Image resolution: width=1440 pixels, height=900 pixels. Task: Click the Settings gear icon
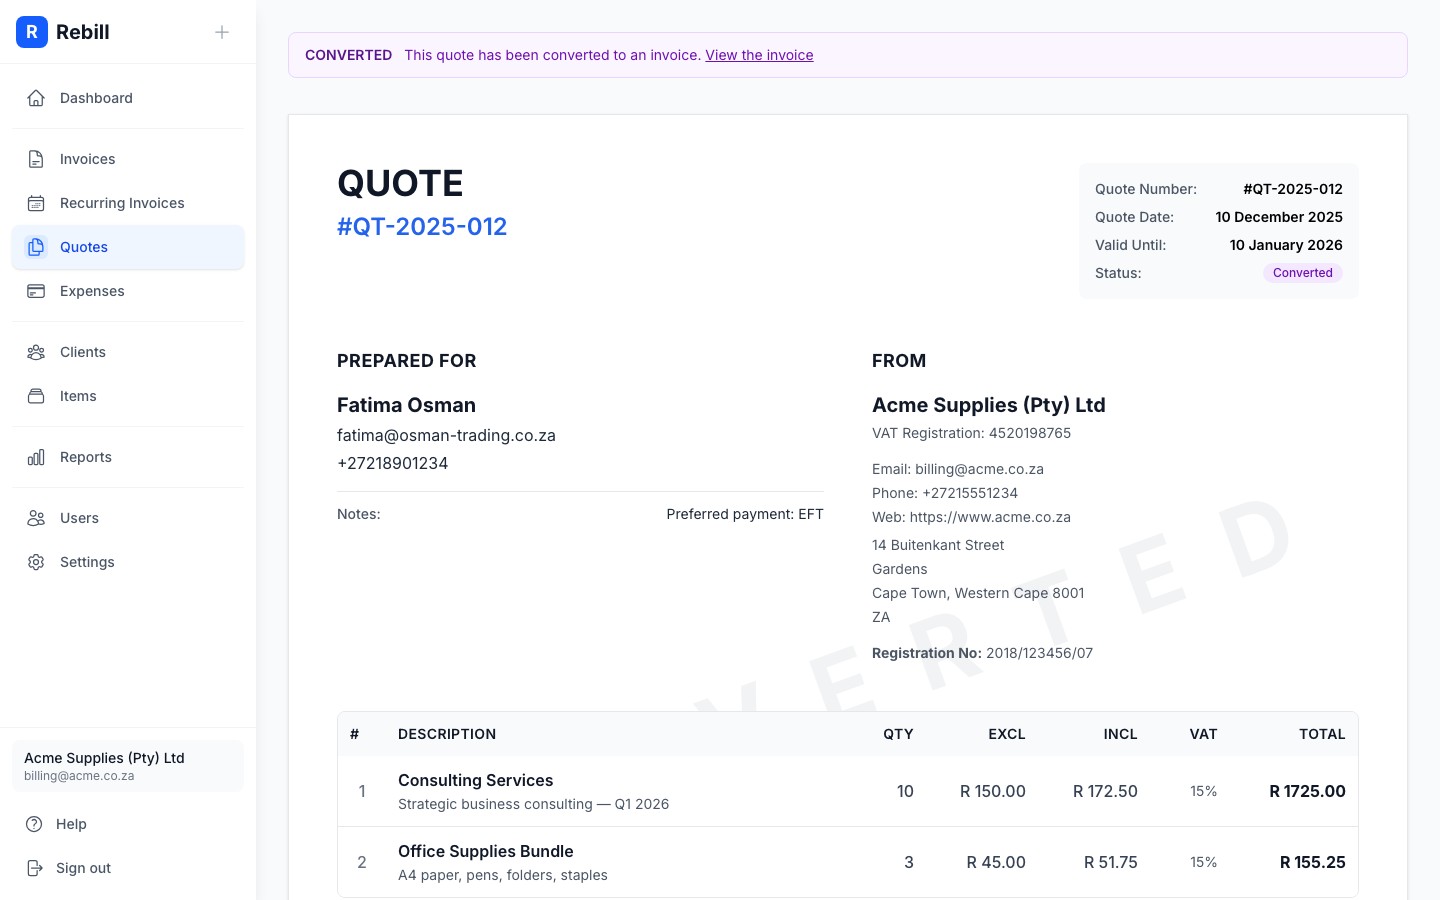pos(36,562)
